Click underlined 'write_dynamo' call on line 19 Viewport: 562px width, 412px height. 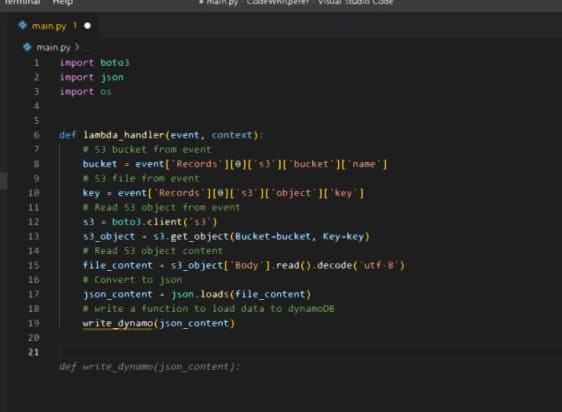tap(118, 323)
